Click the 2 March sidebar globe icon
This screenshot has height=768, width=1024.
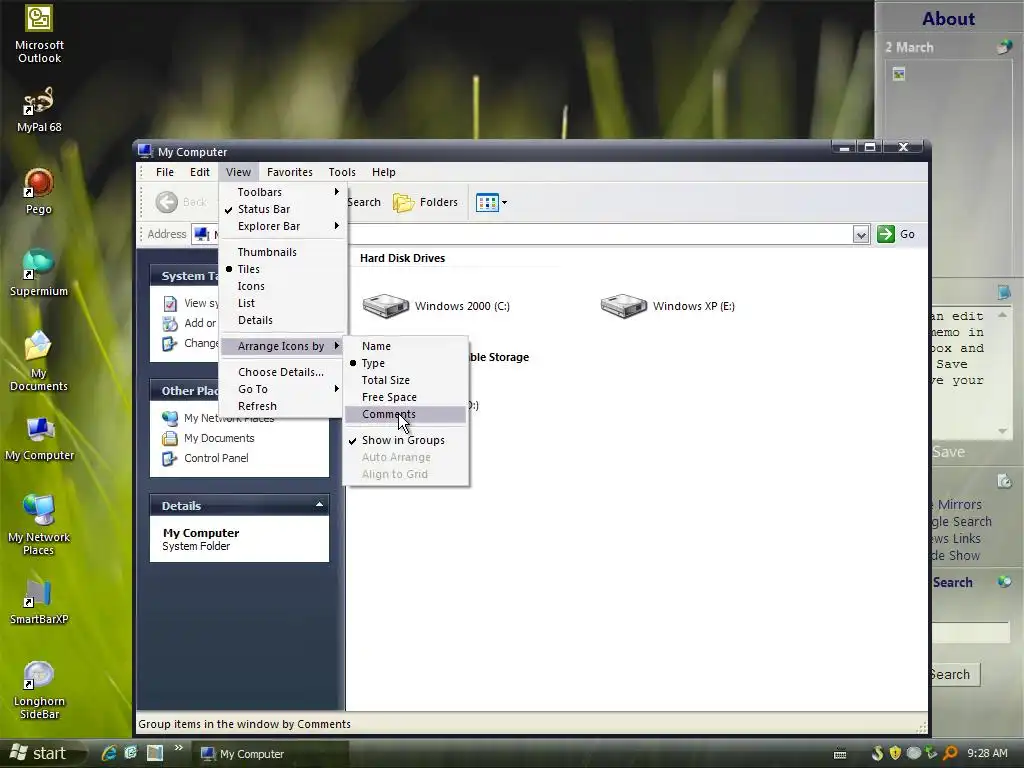coord(1004,47)
